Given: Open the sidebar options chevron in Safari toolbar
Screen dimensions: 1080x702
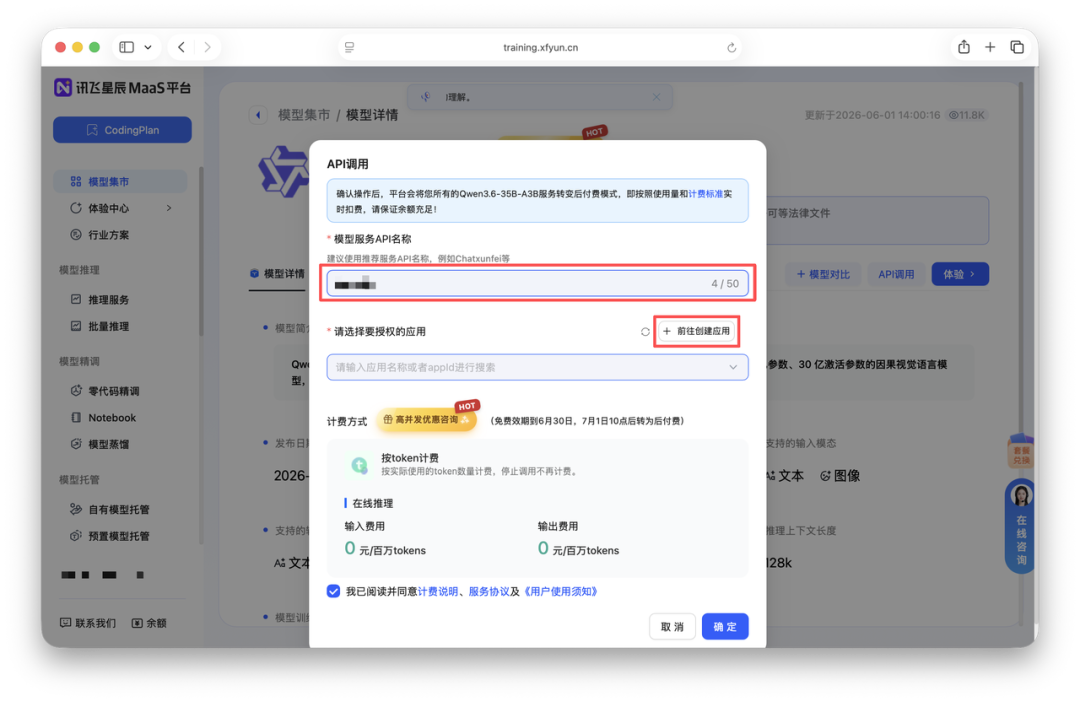Looking at the screenshot, I should coord(147,47).
